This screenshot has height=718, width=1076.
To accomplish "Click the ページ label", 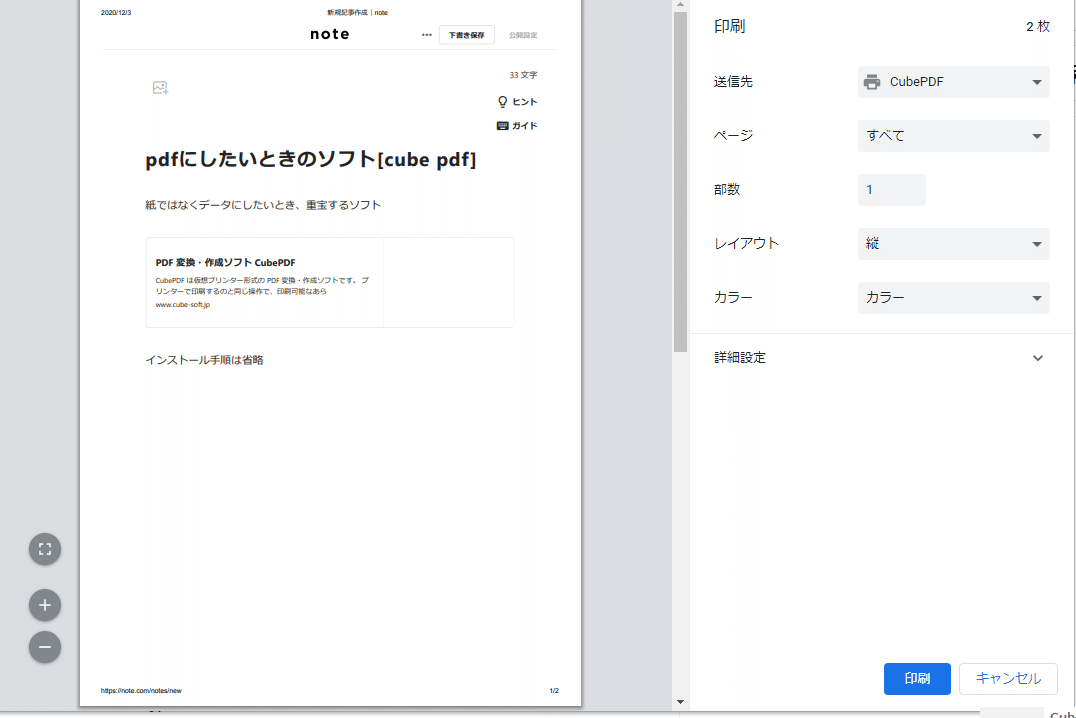I will pos(734,136).
